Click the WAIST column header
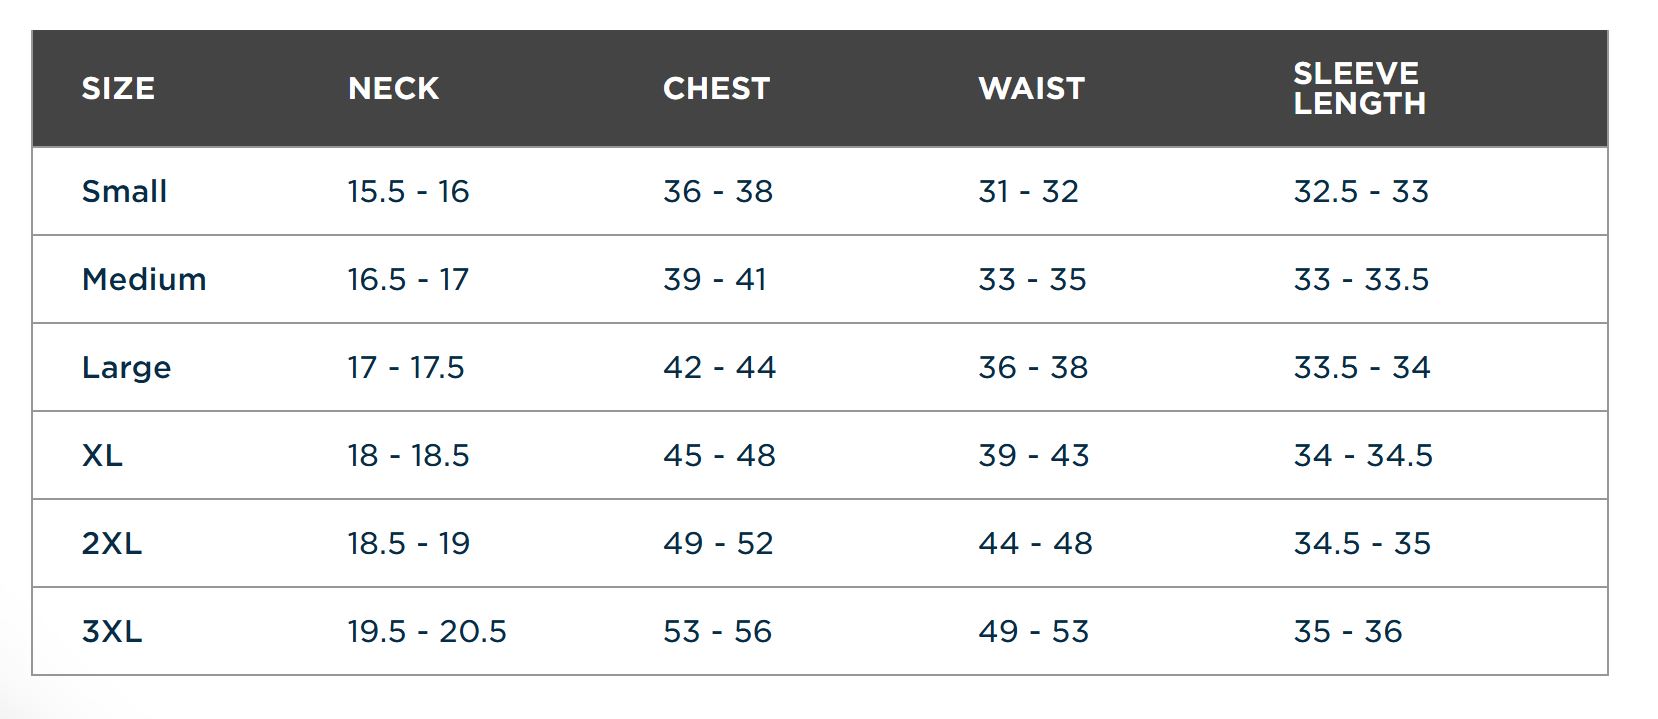 1031,89
